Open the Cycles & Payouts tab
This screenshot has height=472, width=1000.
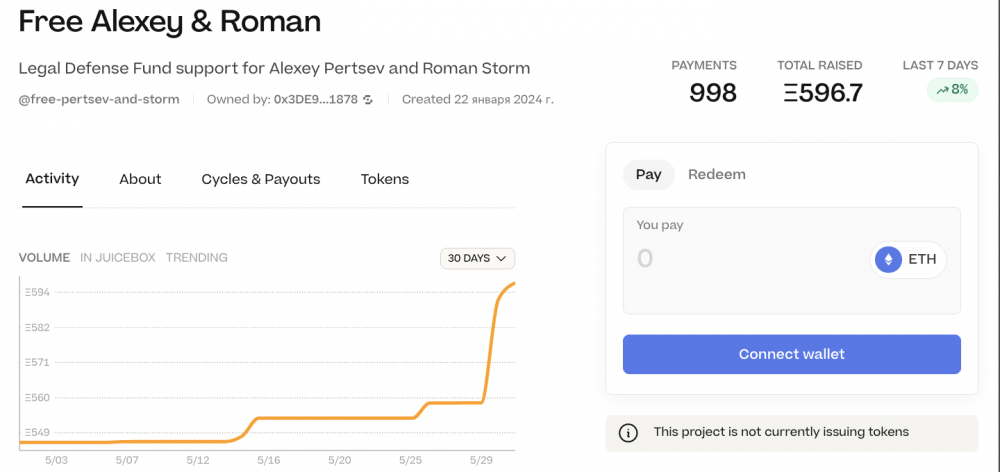pyautogui.click(x=261, y=180)
